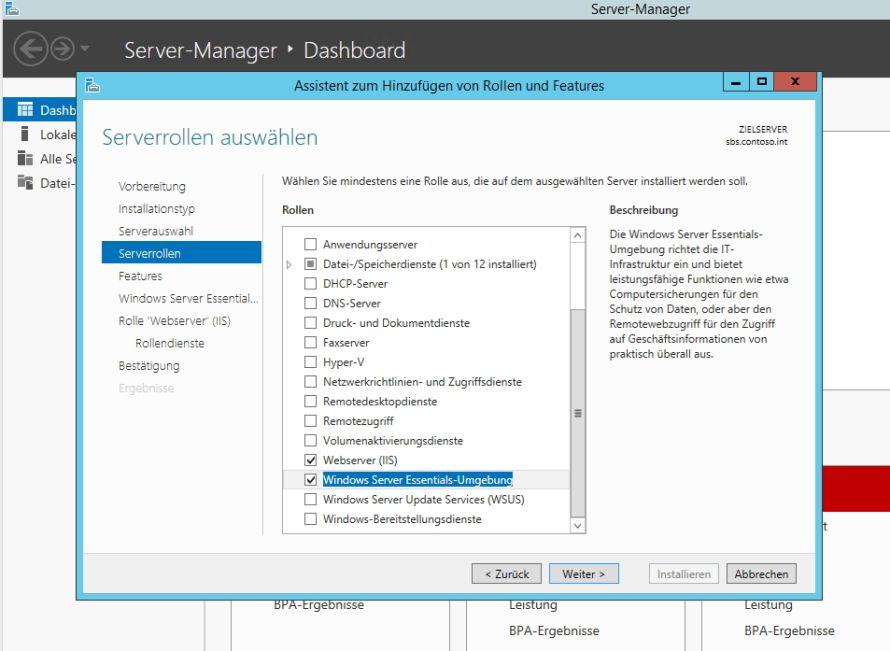The width and height of the screenshot is (890, 651).
Task: Check the Remotedesktopdienste checkbox
Action: point(310,401)
